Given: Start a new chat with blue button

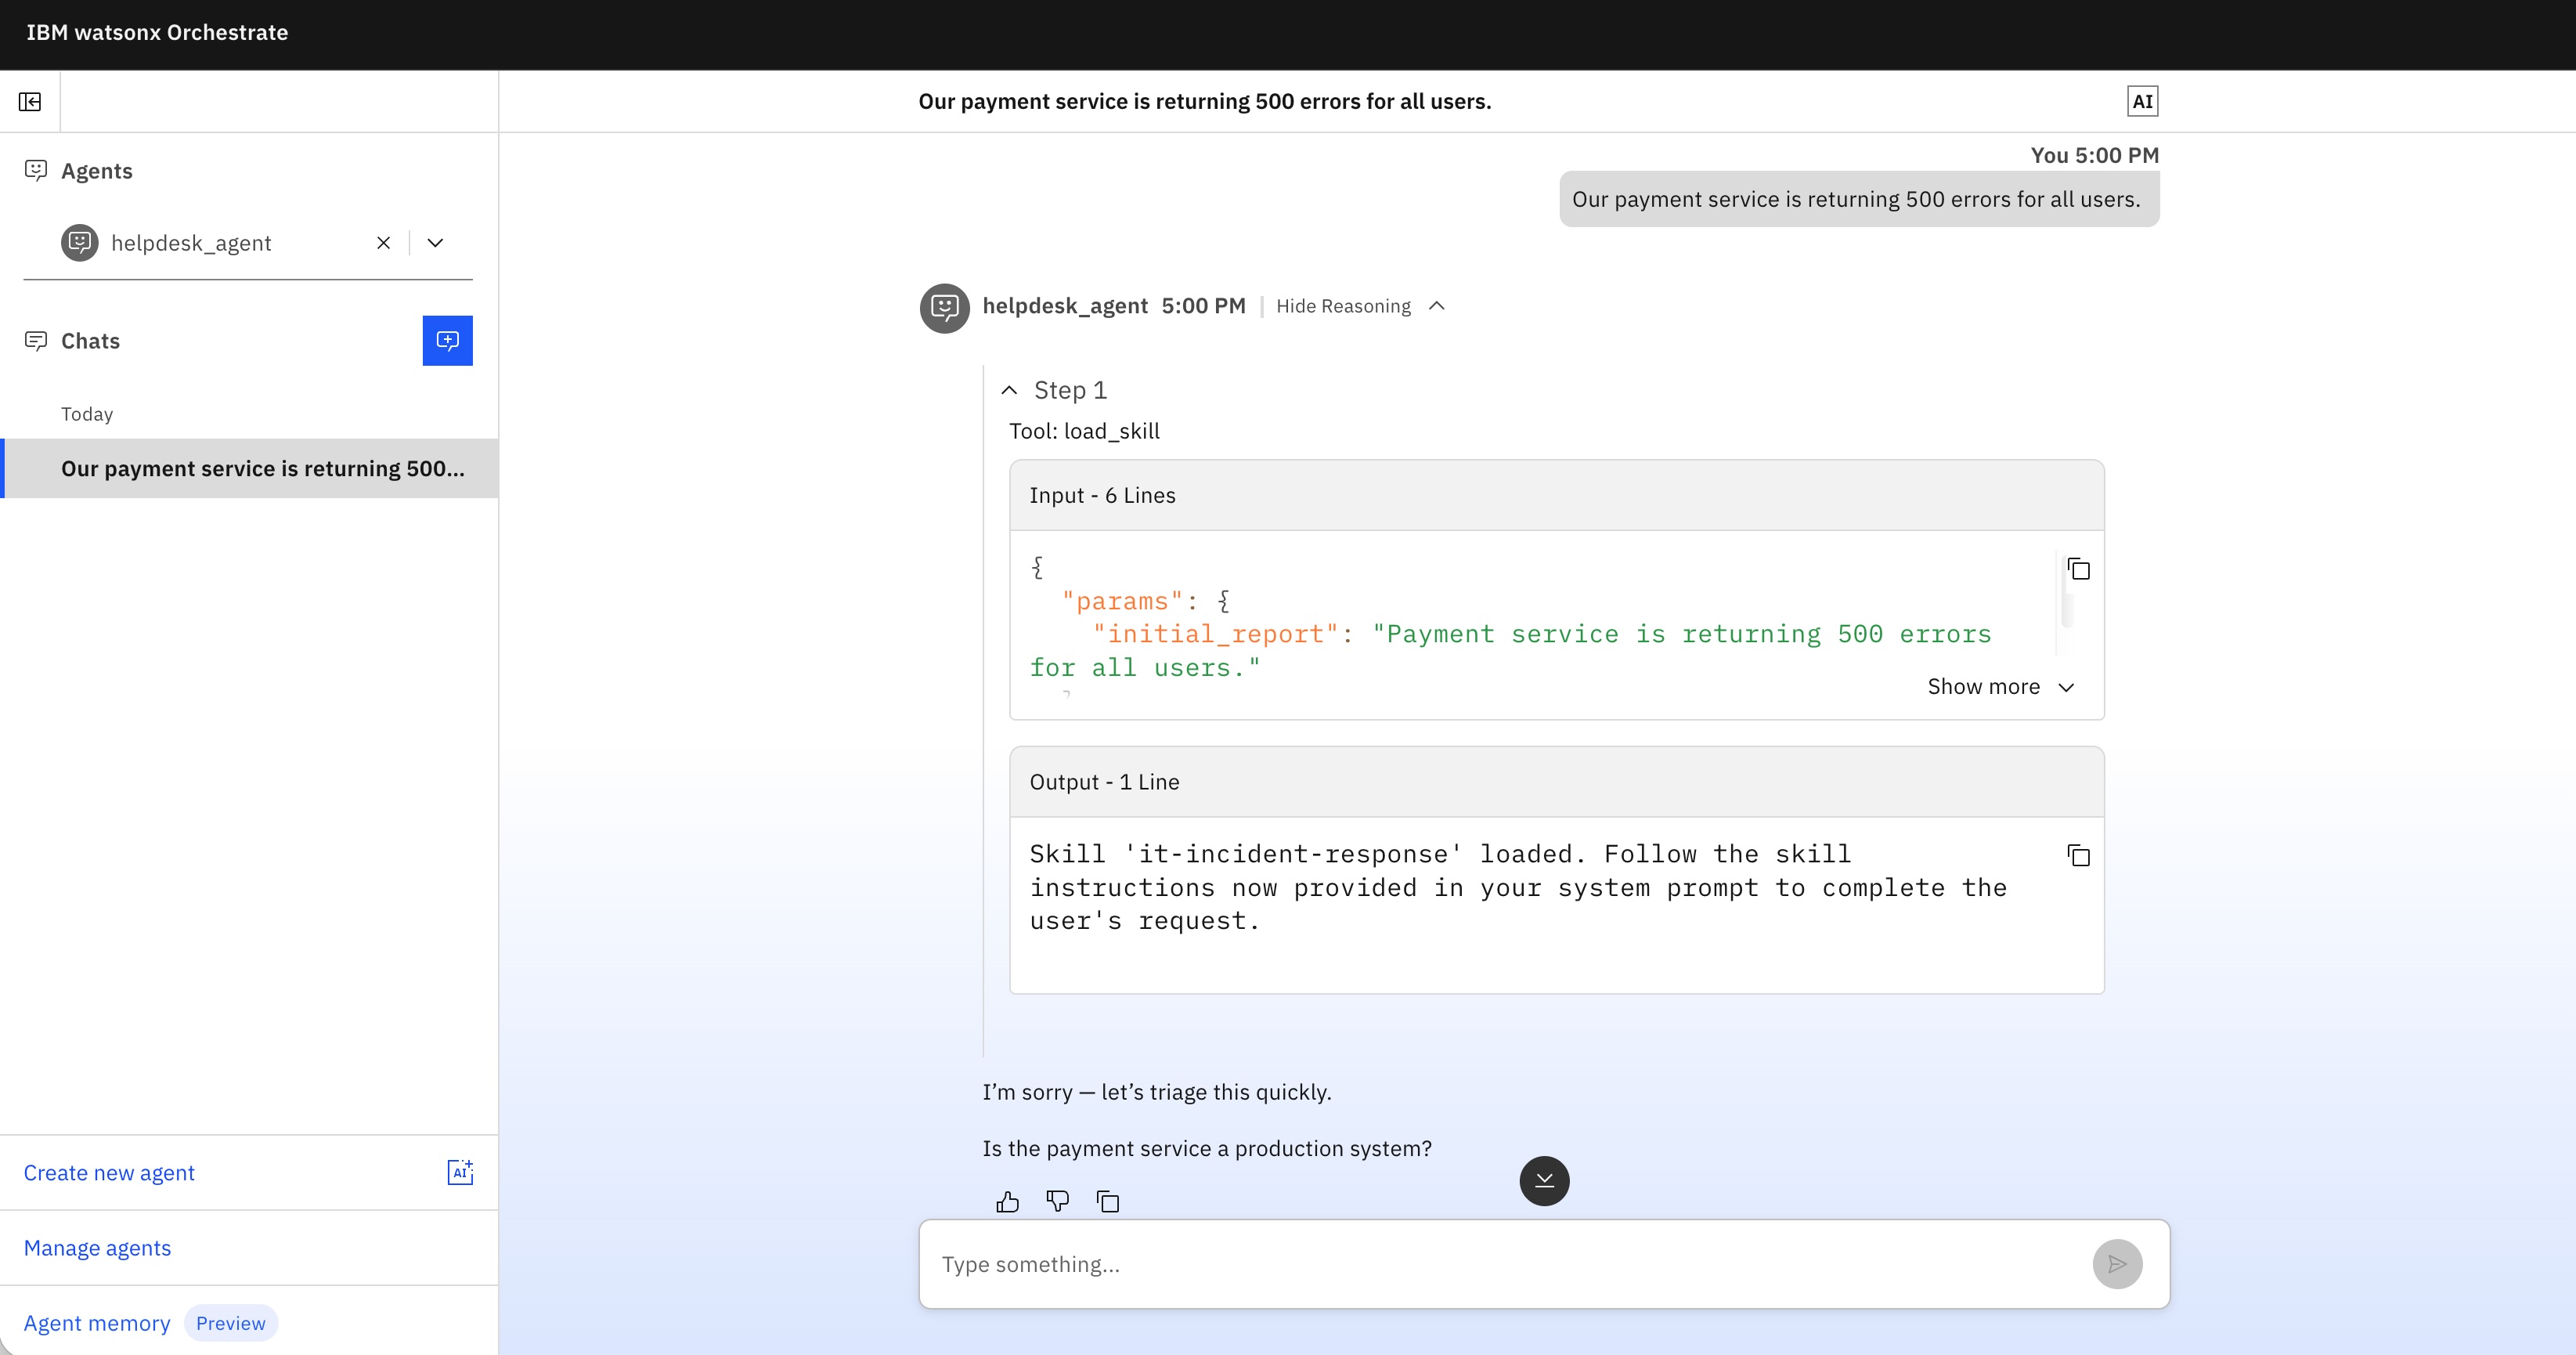Looking at the screenshot, I should [x=447, y=340].
